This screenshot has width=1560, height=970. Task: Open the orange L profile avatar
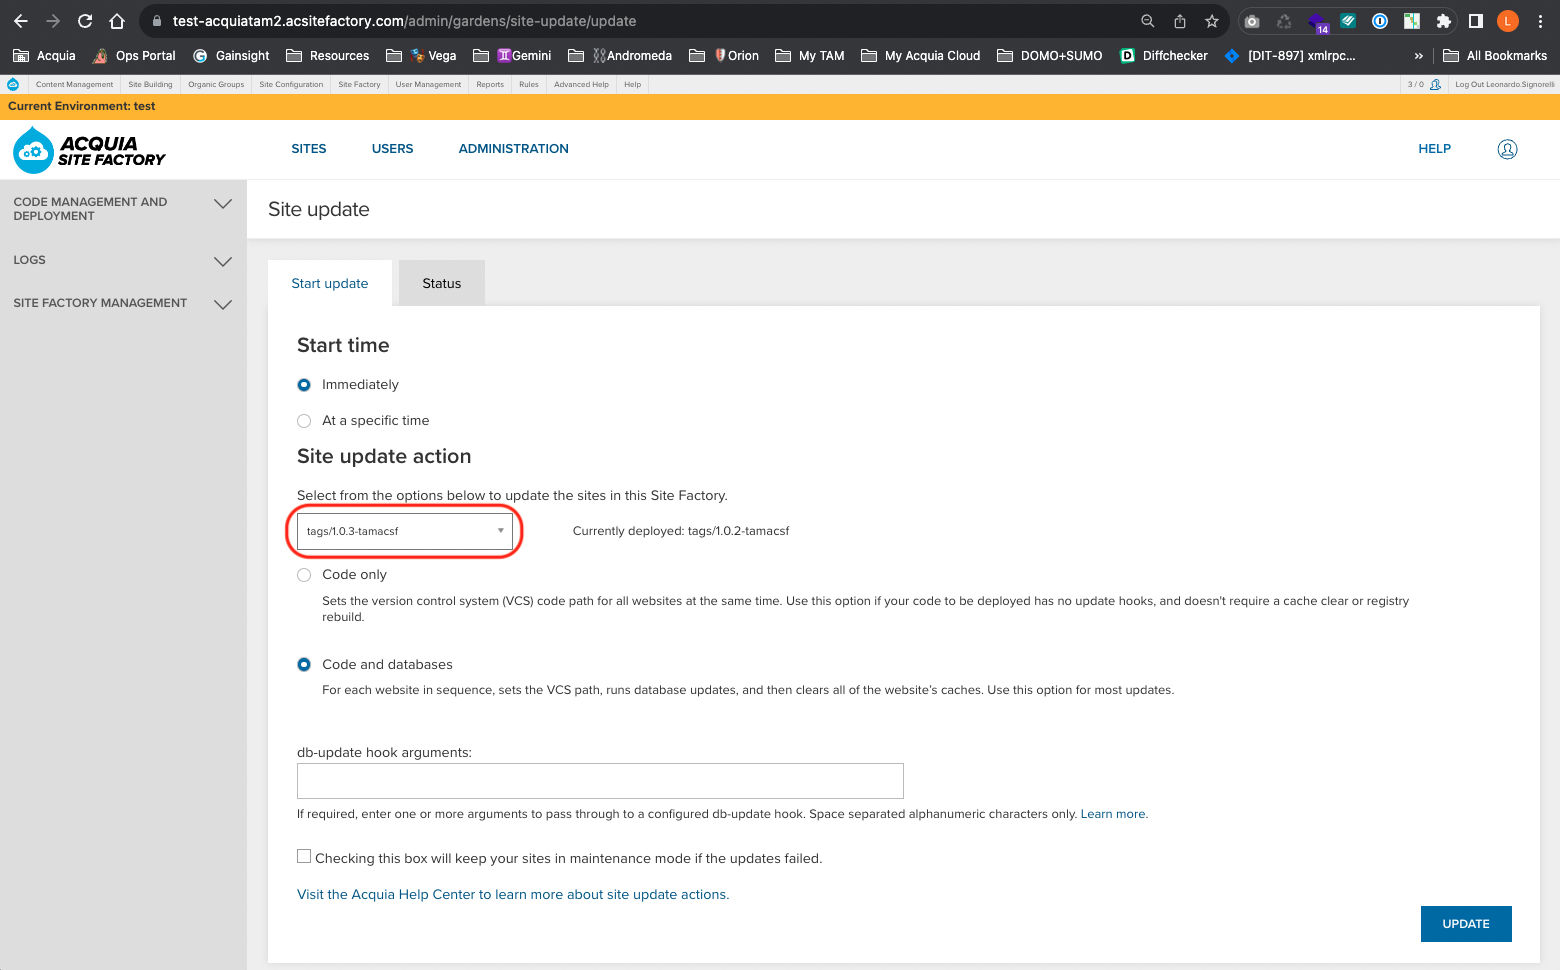[1508, 21]
